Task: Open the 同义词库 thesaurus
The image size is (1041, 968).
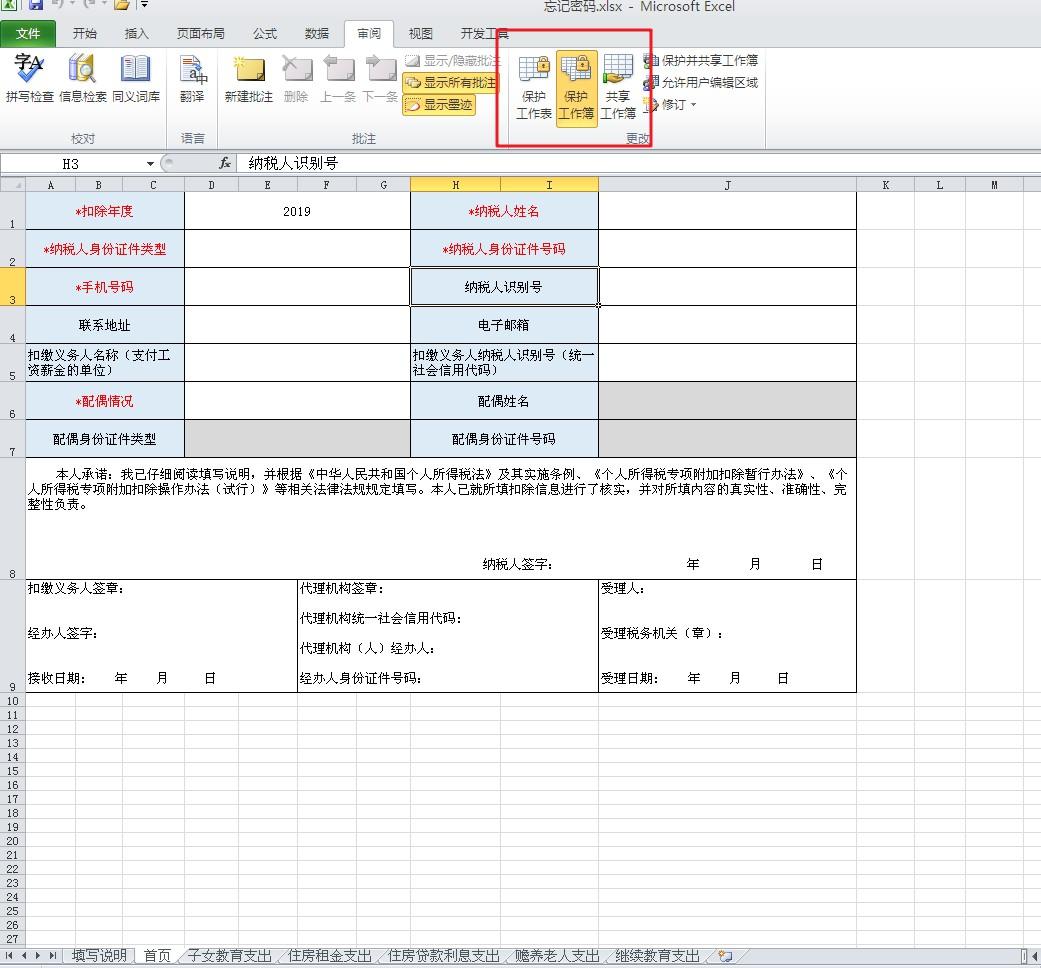Action: (x=135, y=78)
